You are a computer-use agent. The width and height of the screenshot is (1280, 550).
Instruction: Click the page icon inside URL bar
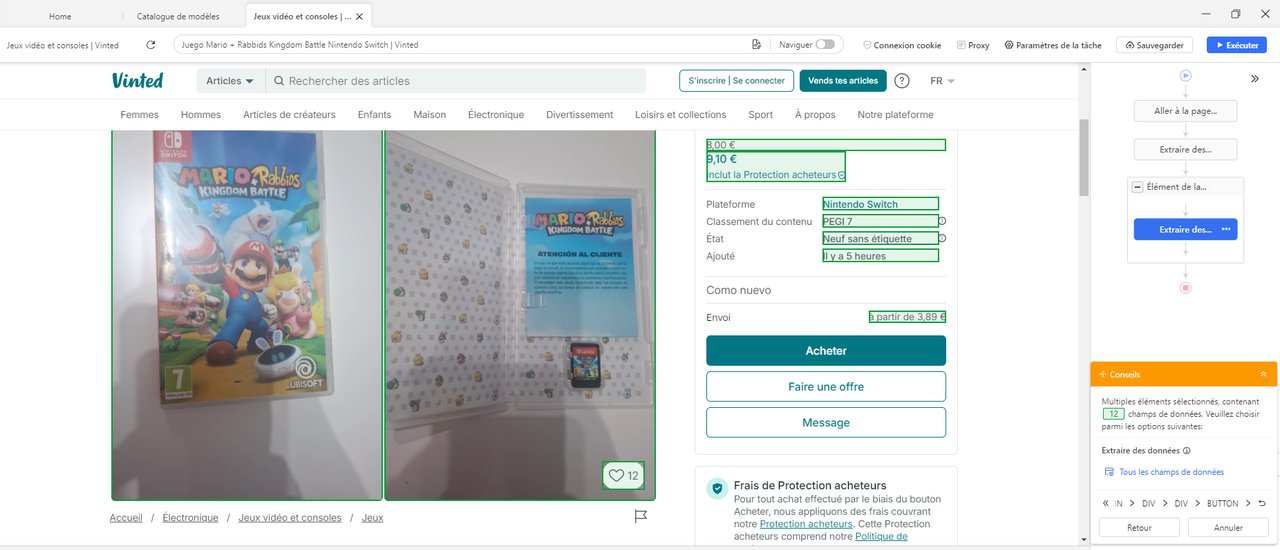tap(757, 45)
